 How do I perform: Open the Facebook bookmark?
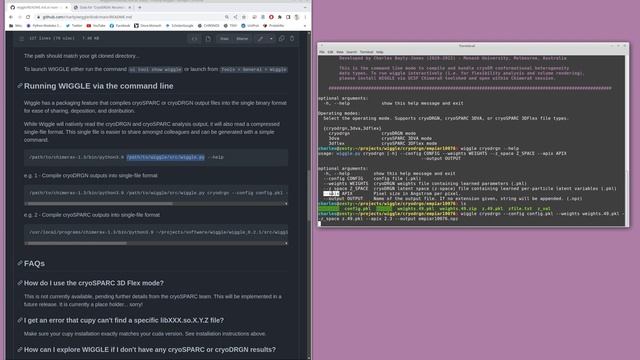(120, 26)
